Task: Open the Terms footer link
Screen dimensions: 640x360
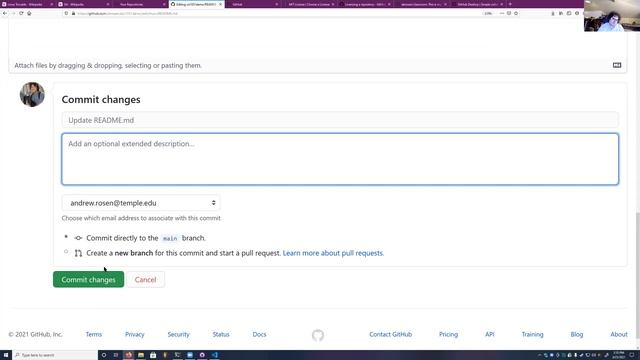Action: 93,334
